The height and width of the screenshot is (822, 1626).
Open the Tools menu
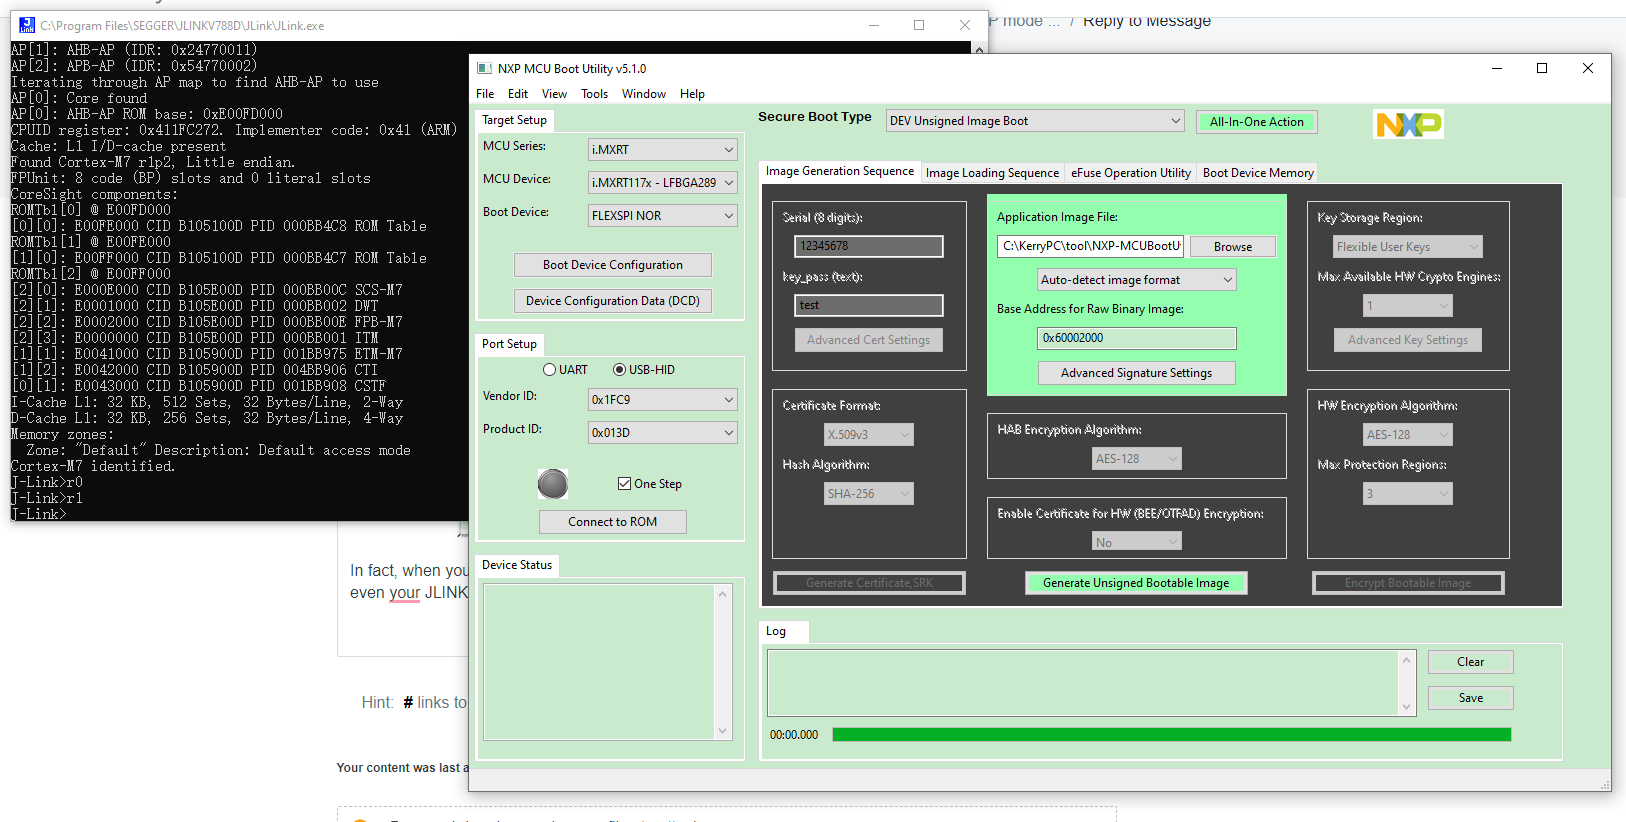pyautogui.click(x=594, y=94)
